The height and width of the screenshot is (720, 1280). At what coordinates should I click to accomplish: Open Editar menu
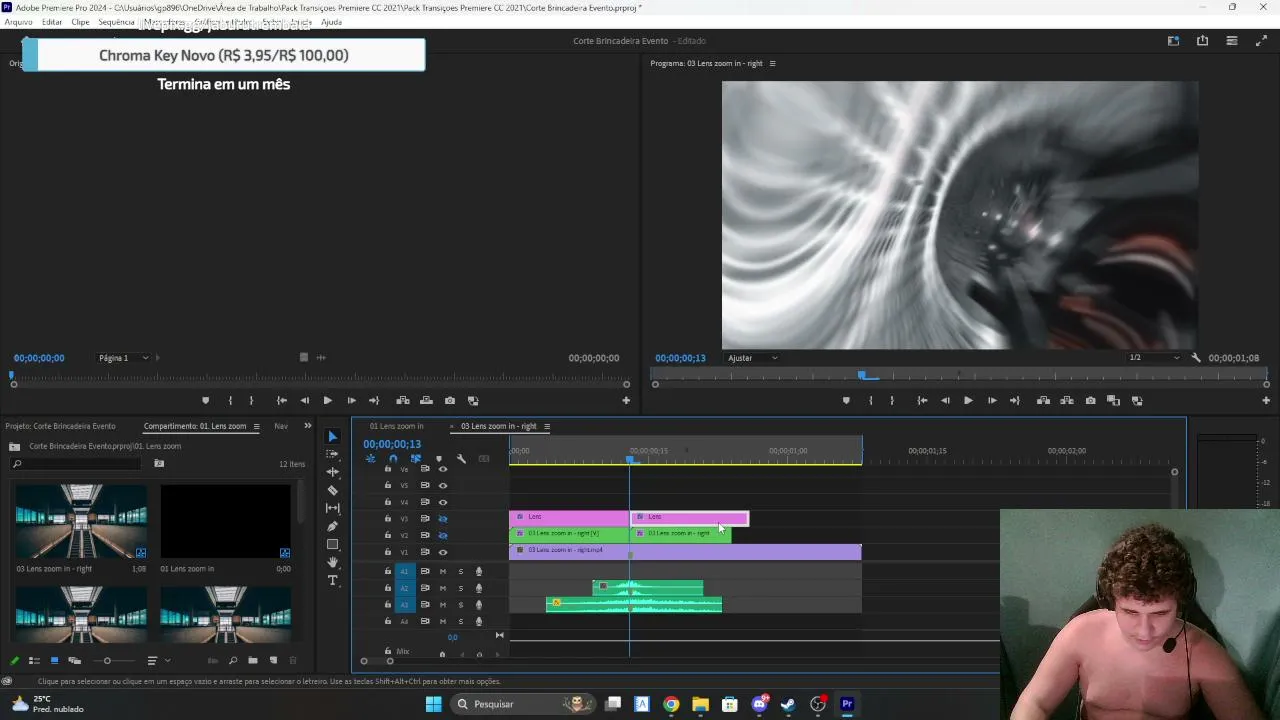click(52, 22)
